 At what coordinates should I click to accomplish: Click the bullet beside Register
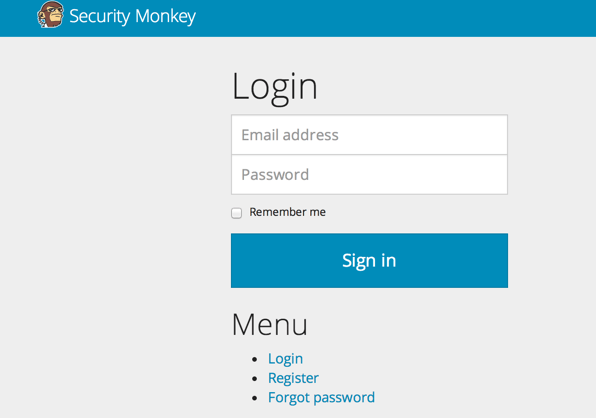[x=255, y=378]
